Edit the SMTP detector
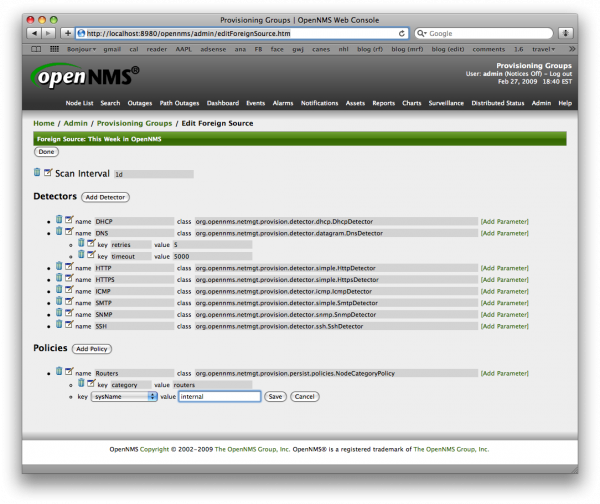600x504 pixels. click(x=69, y=301)
